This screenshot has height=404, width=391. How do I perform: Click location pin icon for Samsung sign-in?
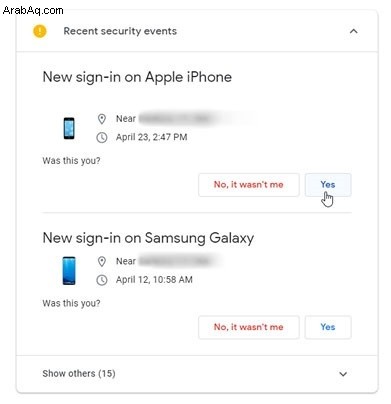click(x=102, y=261)
